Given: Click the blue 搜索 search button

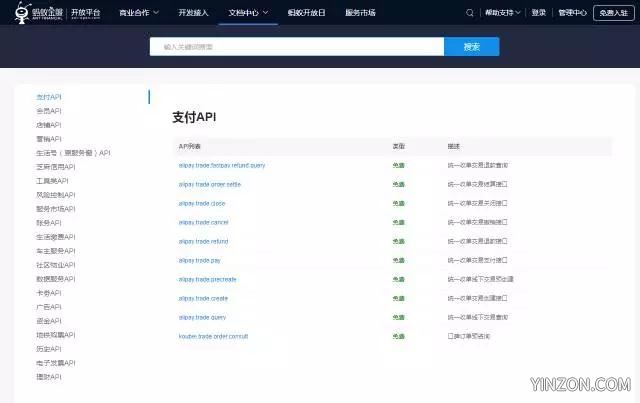Looking at the screenshot, I should (x=471, y=47).
